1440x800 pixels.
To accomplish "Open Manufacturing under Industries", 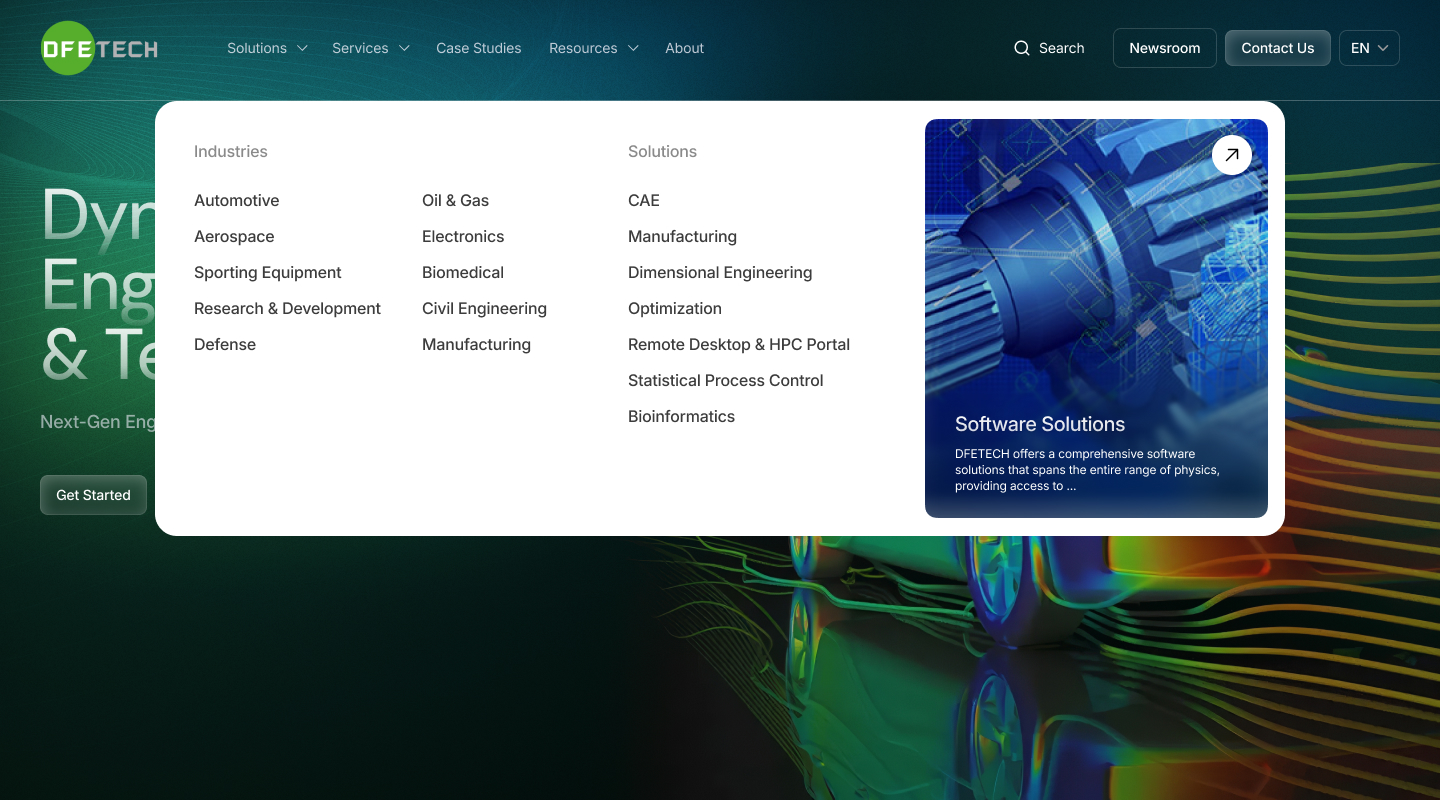I will click(x=477, y=344).
